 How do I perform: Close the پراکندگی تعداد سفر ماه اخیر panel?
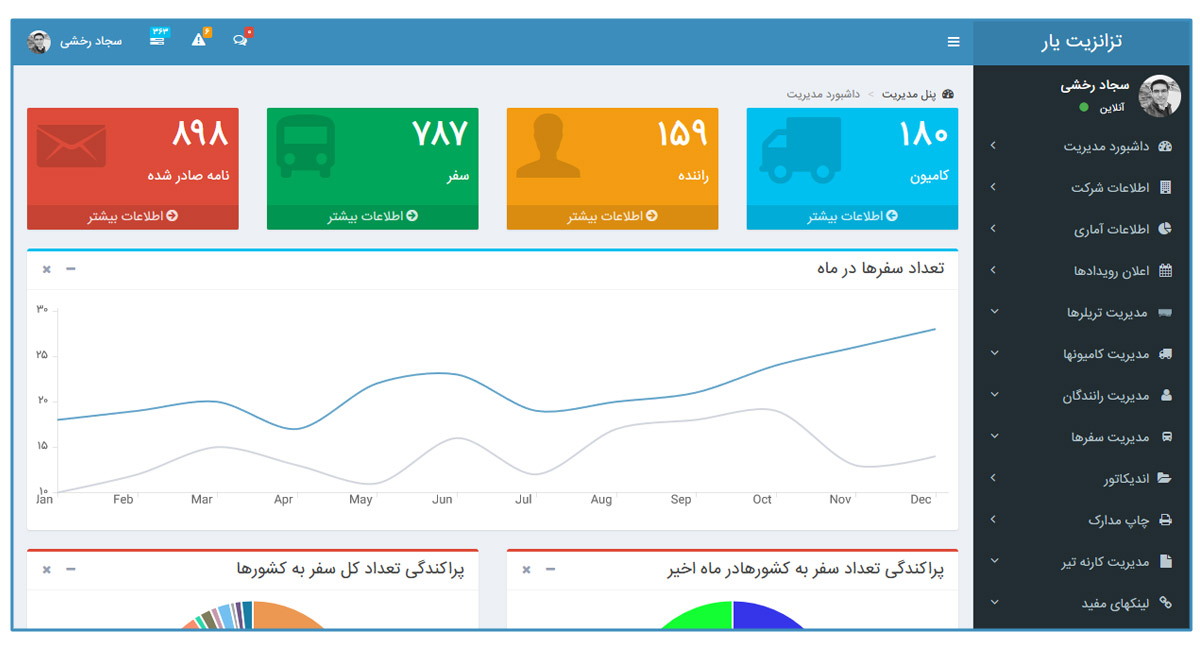[527, 570]
